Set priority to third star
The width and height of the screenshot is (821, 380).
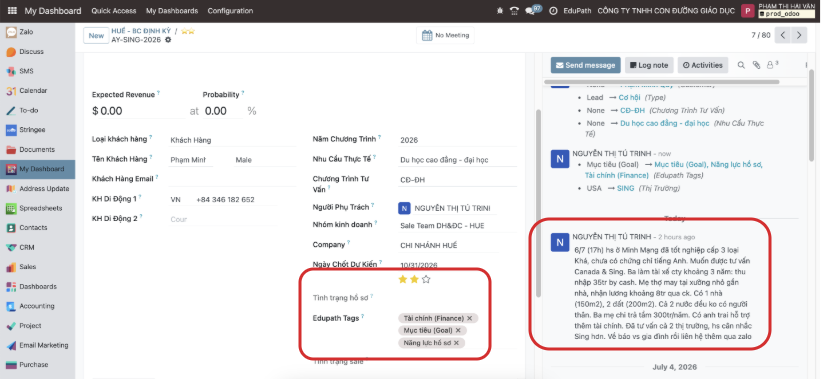pyautogui.click(x=426, y=280)
